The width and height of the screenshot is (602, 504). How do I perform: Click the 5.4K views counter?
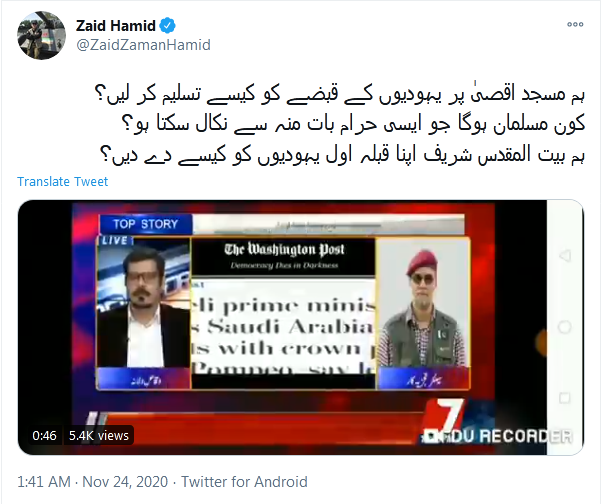click(99, 436)
